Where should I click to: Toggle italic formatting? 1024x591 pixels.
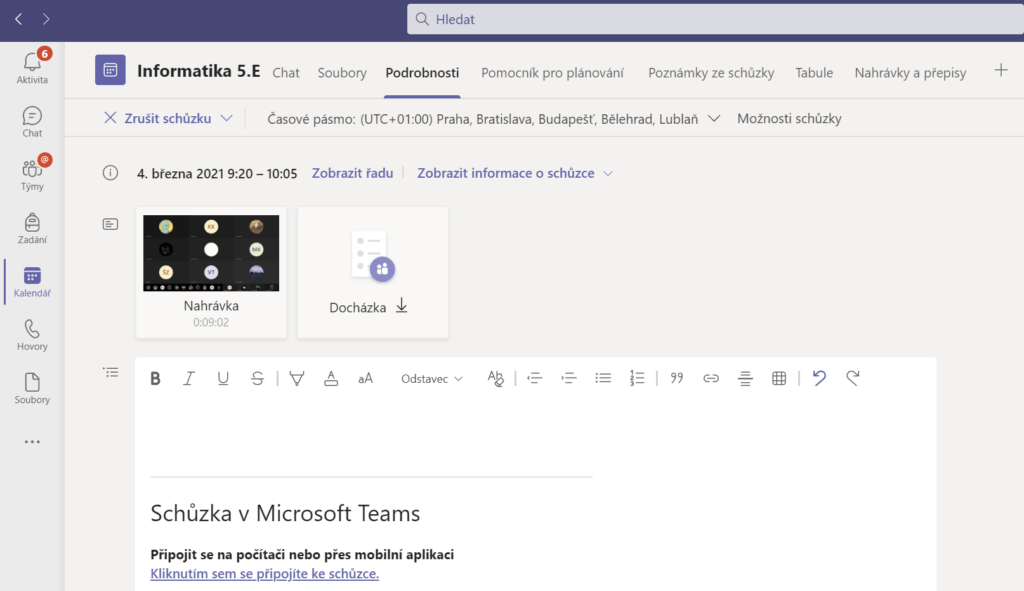coord(189,378)
